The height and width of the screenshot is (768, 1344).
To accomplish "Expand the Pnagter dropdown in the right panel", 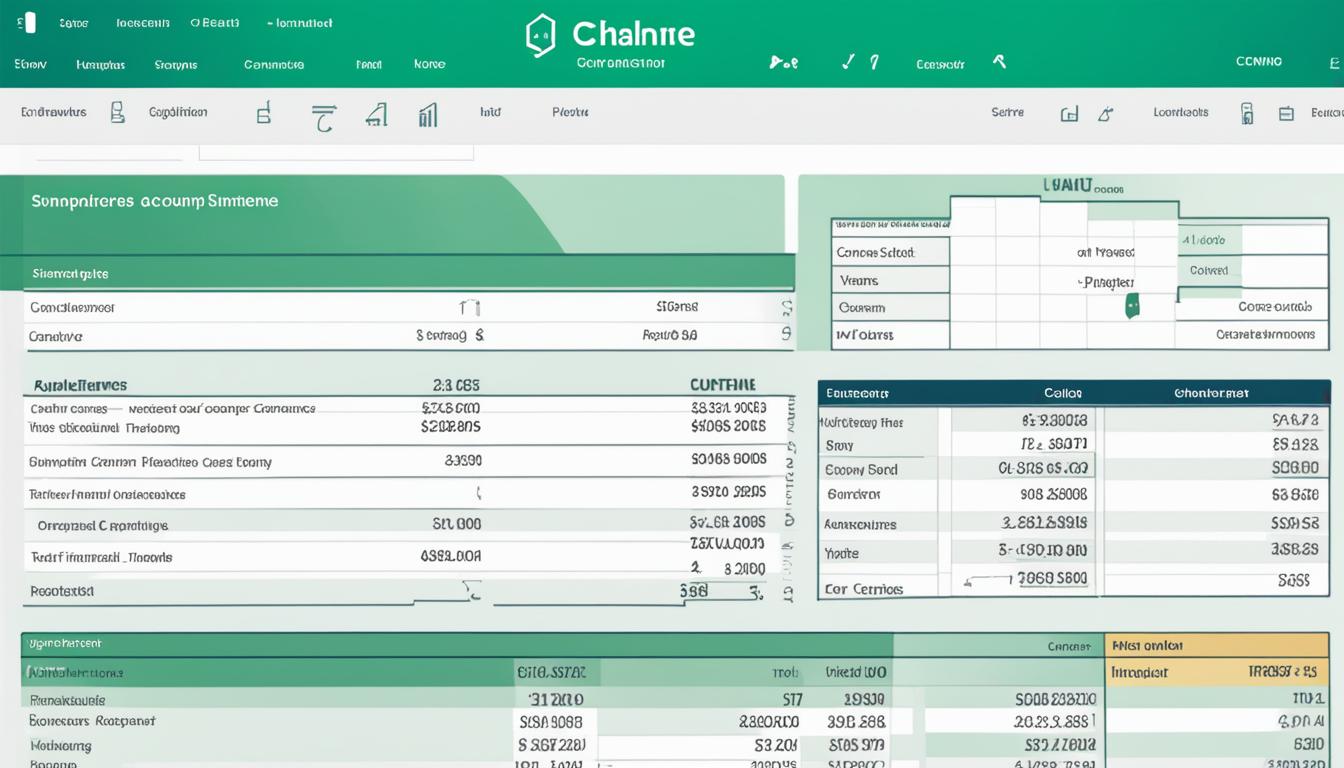I will click(1108, 281).
